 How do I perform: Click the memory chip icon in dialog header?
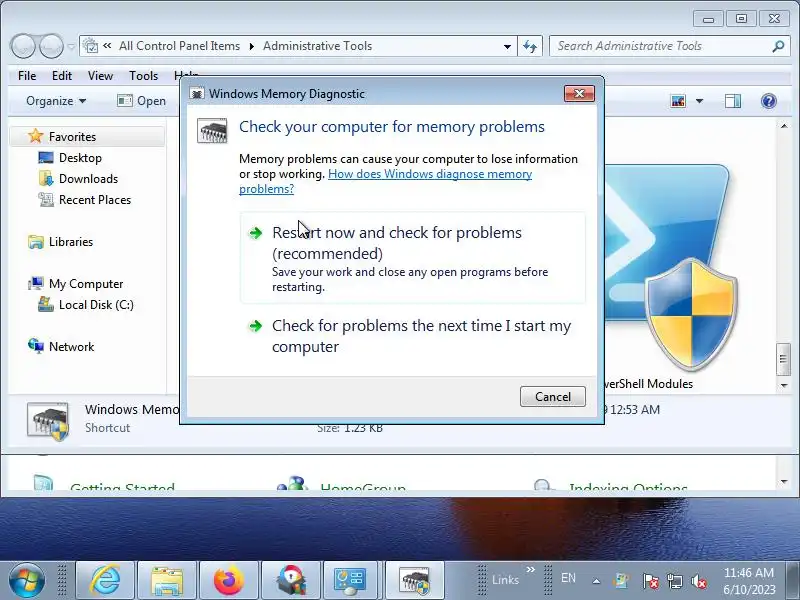[212, 131]
